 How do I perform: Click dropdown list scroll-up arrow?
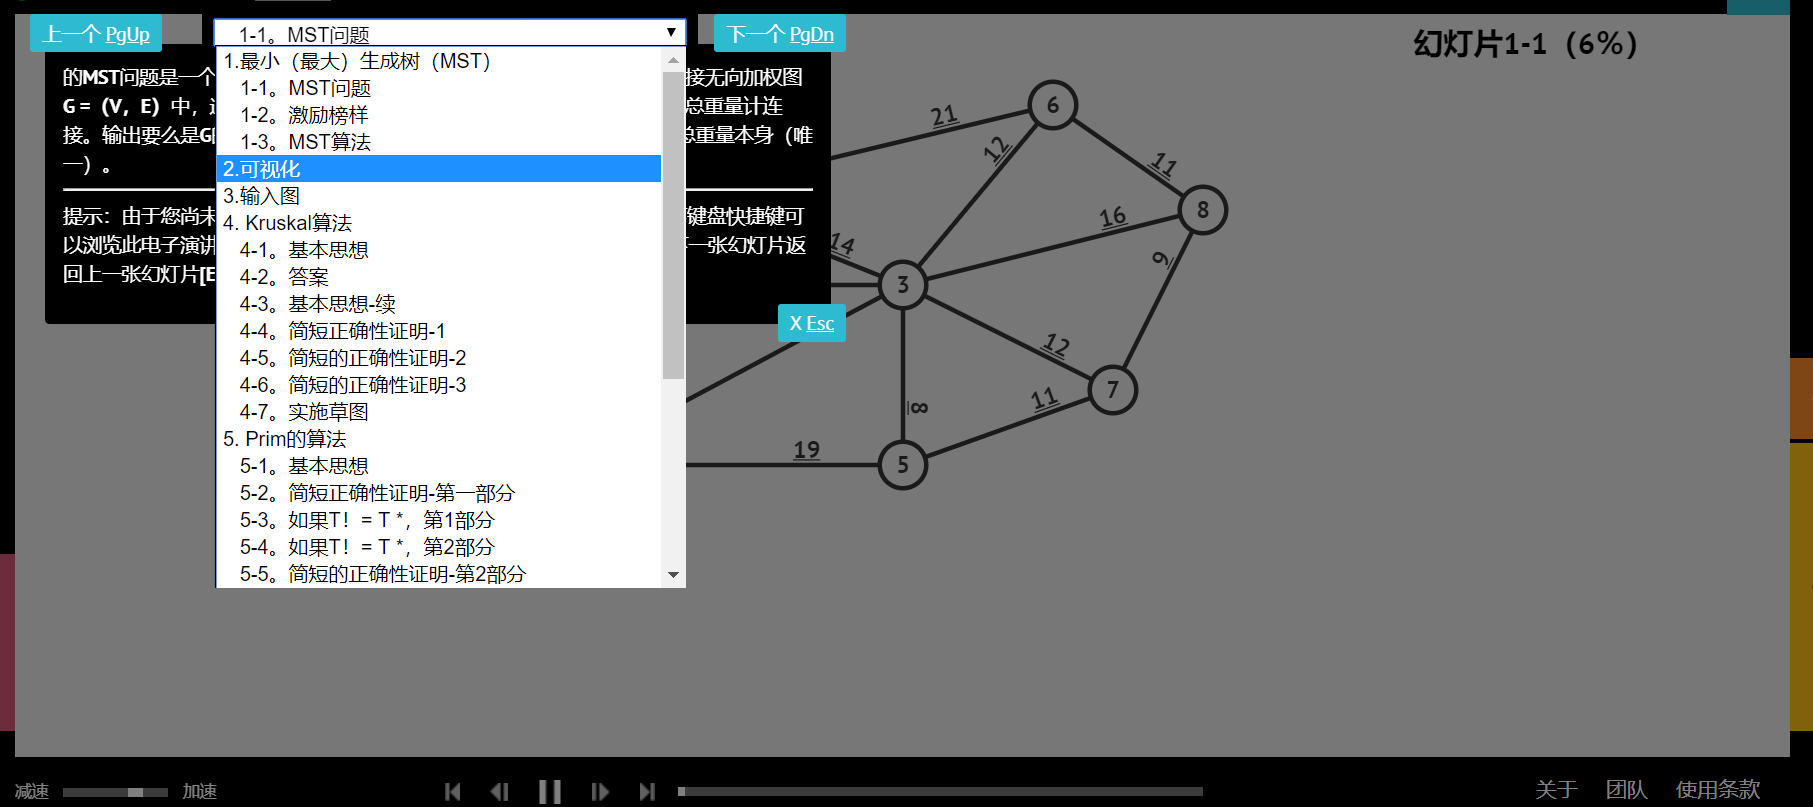click(x=673, y=59)
